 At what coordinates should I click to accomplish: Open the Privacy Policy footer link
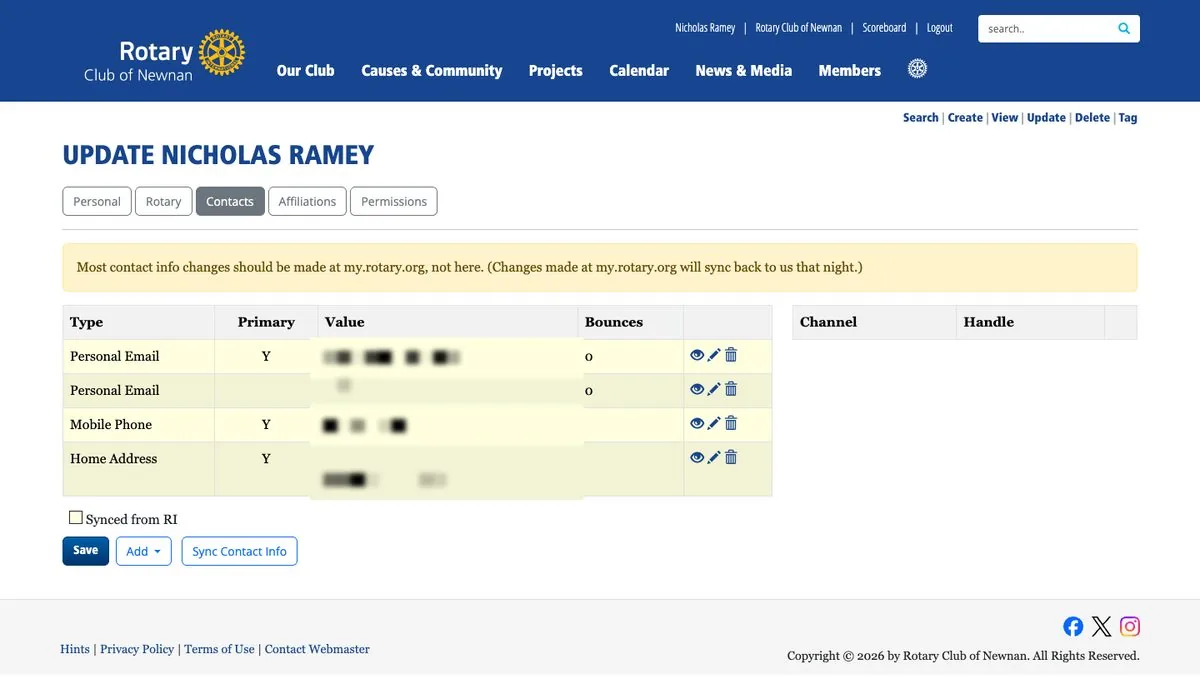137,649
